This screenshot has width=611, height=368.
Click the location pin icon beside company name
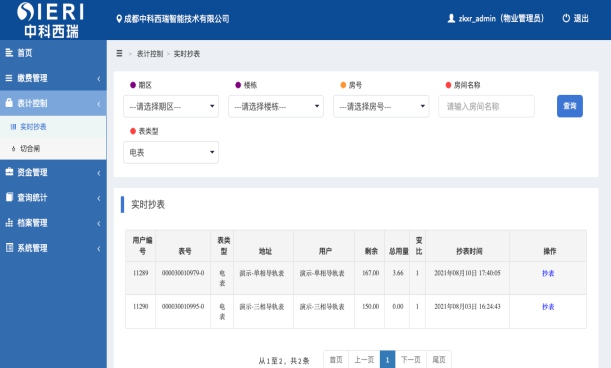tap(119, 19)
